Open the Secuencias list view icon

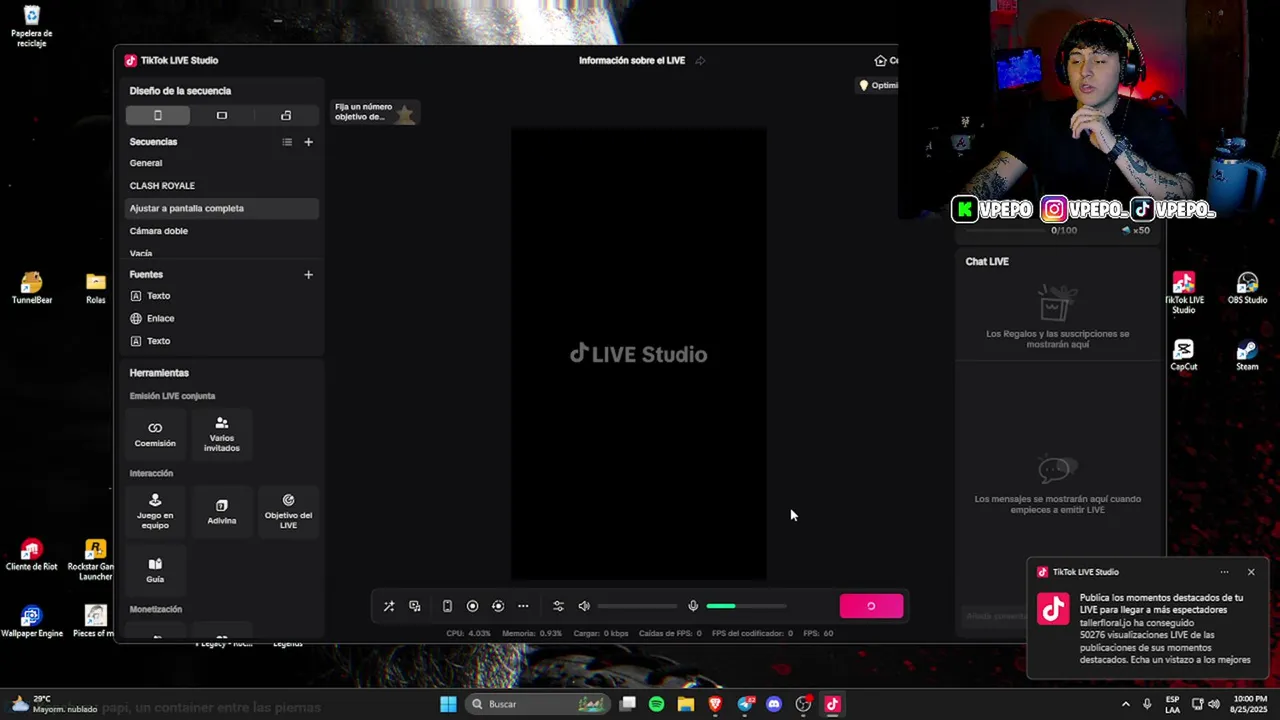[287, 142]
